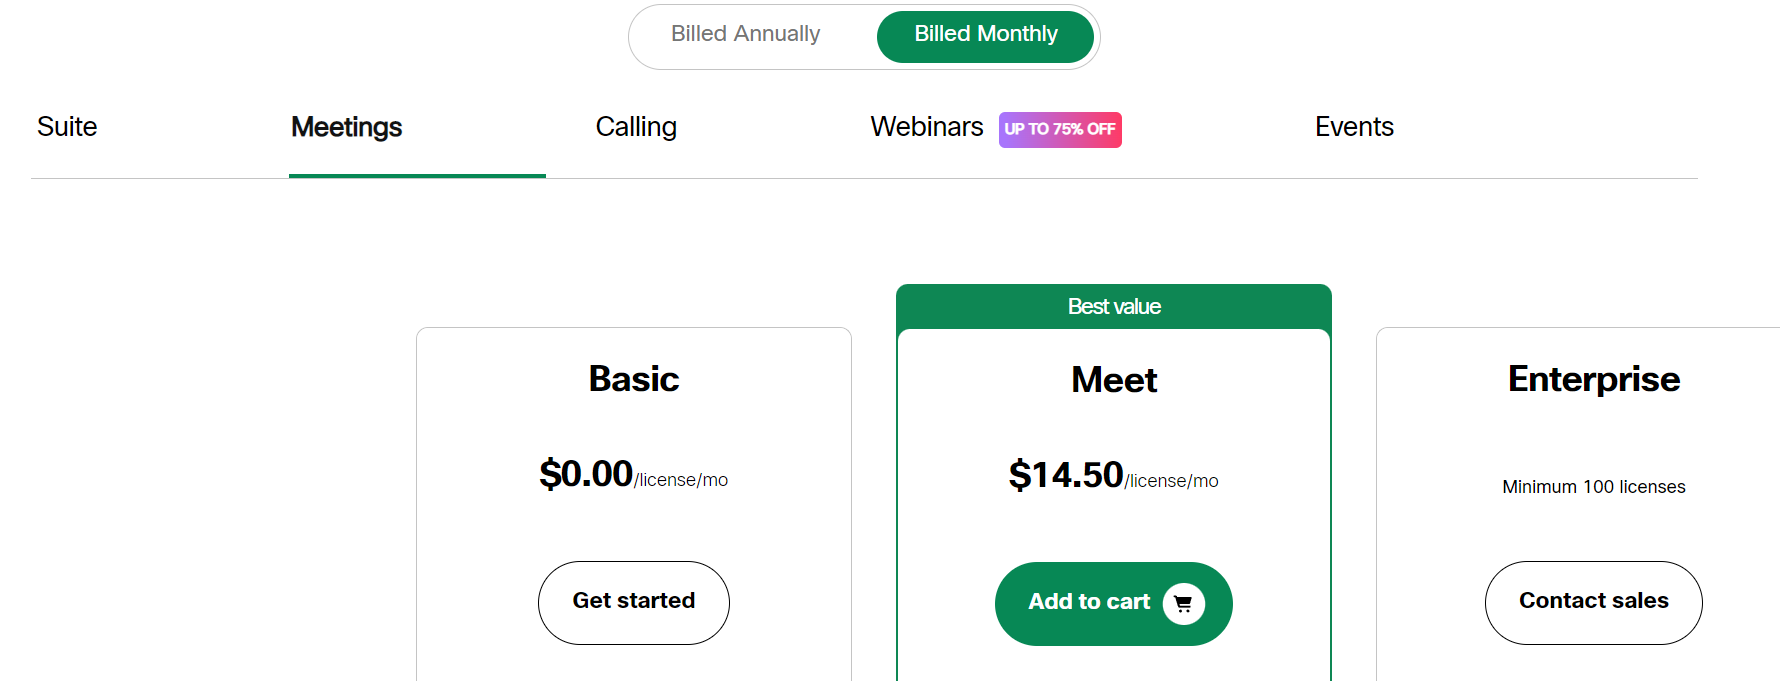Click the Meet plan heading
The height and width of the screenshot is (681, 1780).
[1114, 380]
